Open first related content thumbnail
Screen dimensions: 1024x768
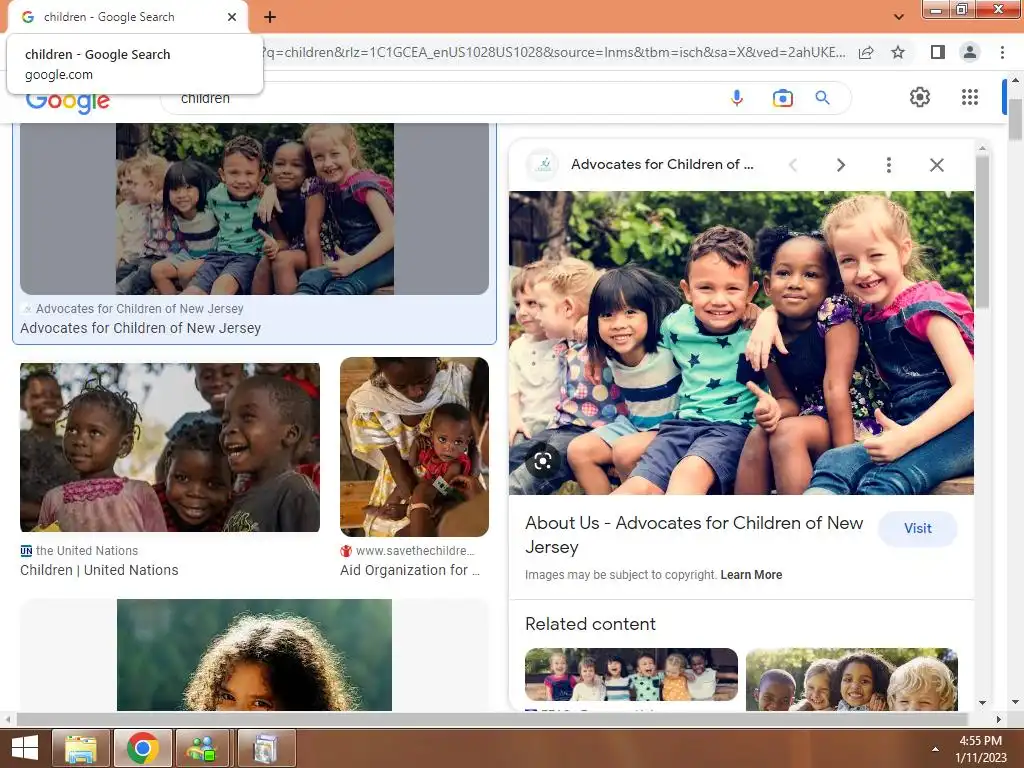(632, 675)
